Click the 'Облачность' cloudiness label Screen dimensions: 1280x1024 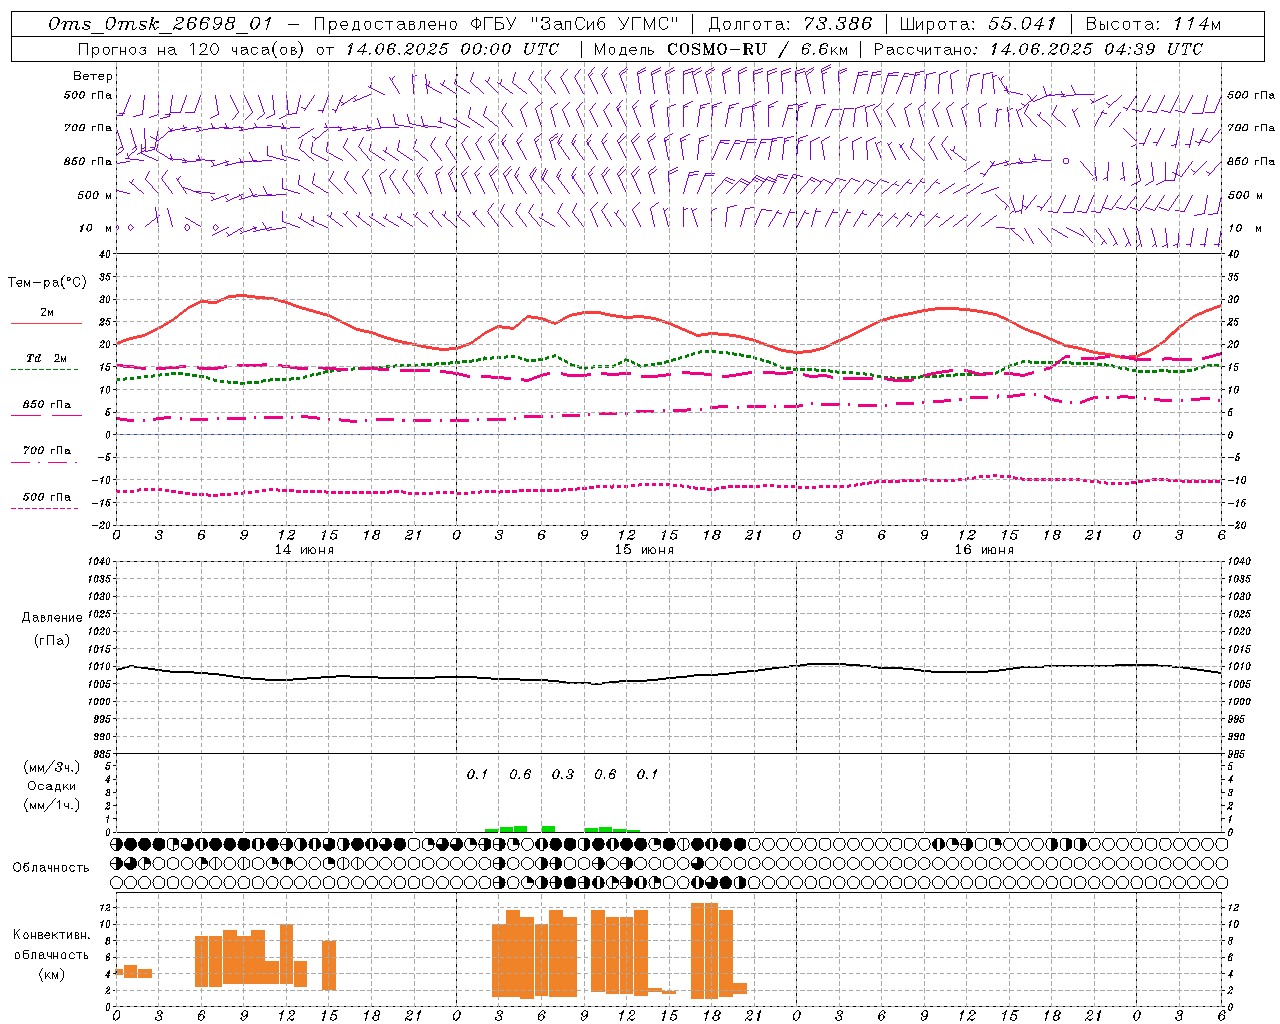click(51, 868)
